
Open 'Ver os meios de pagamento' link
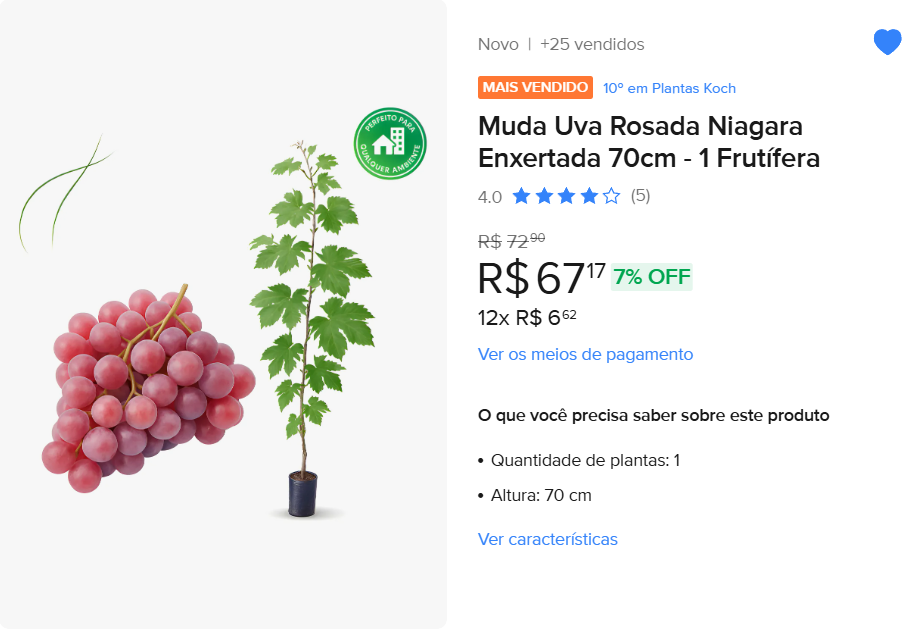tap(585, 354)
